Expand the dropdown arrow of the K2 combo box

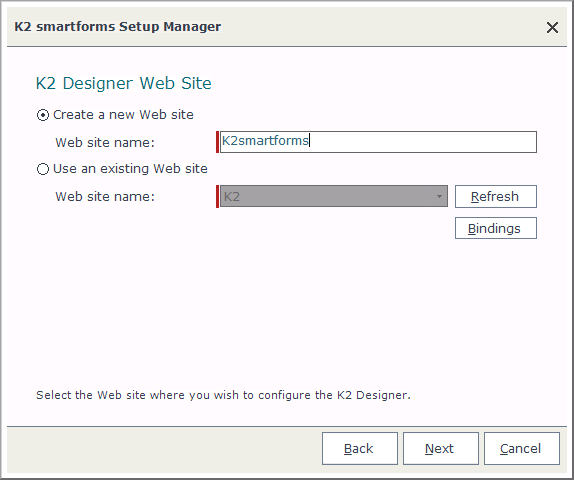439,197
